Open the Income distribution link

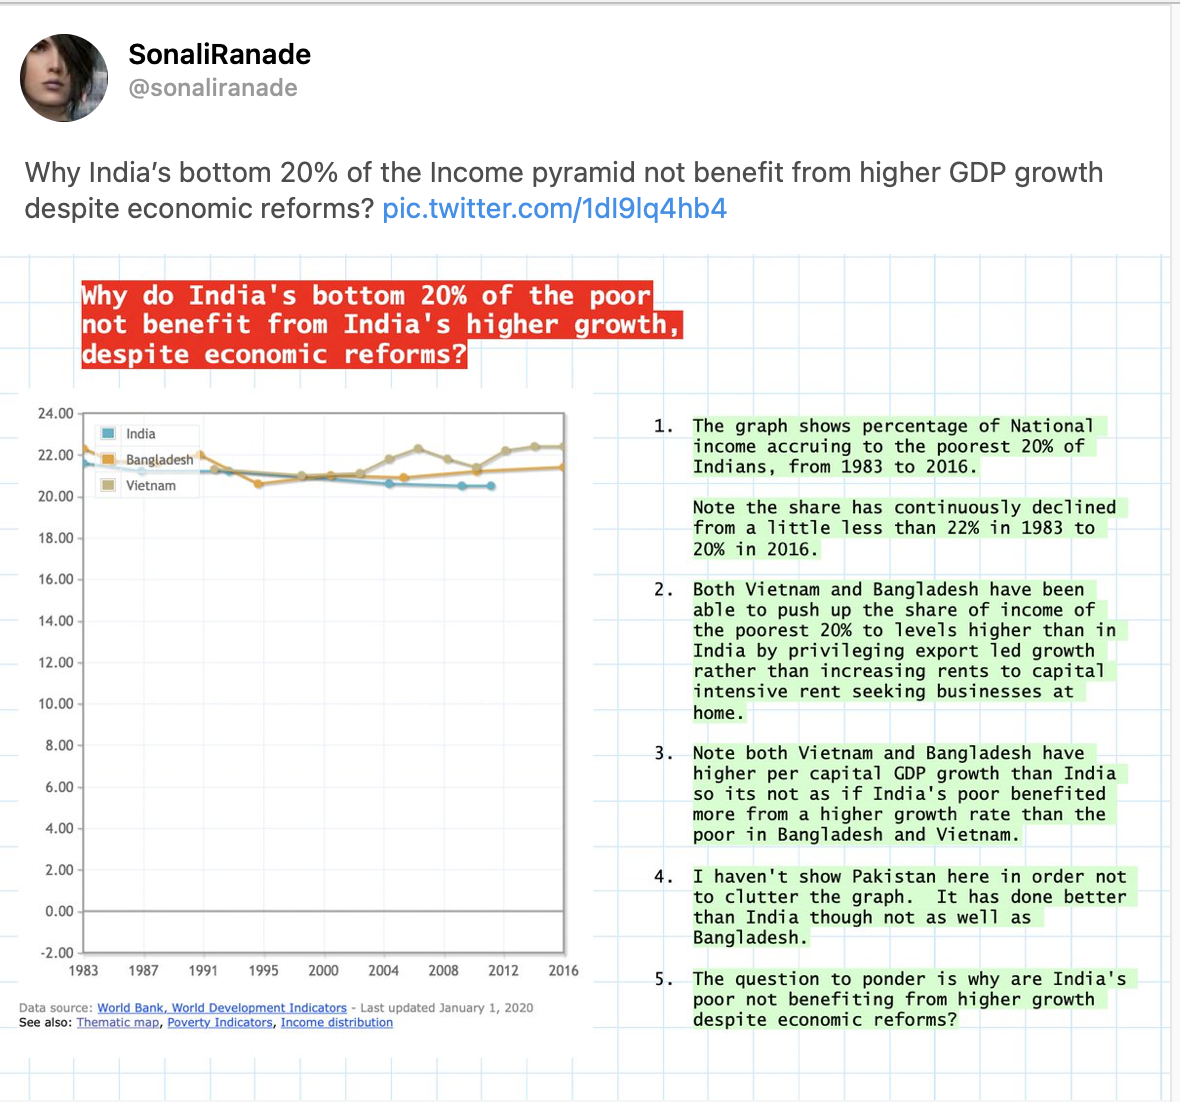(336, 1022)
